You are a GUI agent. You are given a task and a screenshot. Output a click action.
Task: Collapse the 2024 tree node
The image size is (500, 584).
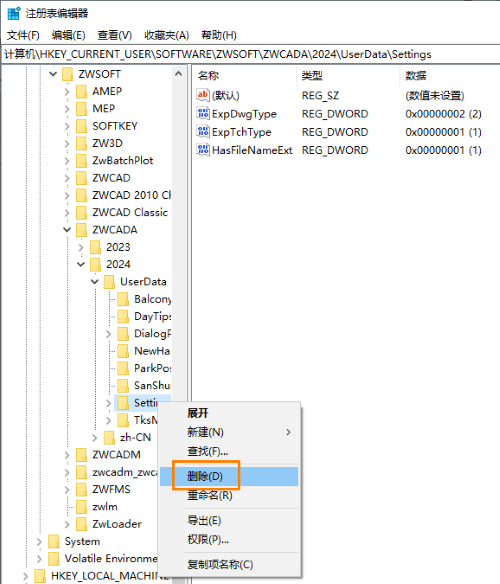point(81,264)
